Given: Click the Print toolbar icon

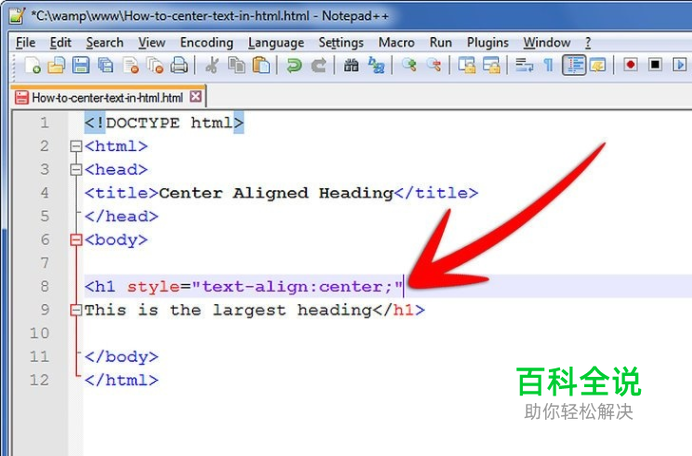Looking at the screenshot, I should (179, 65).
